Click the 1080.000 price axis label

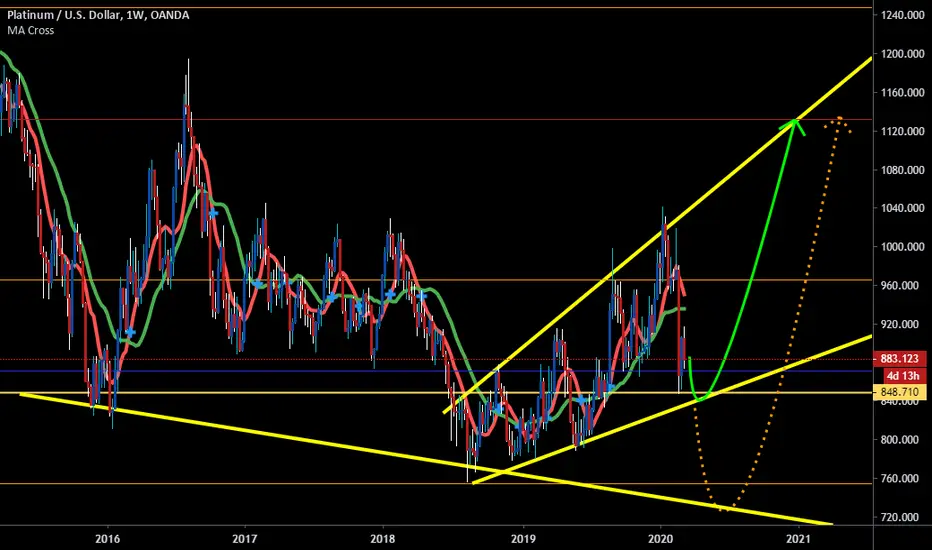click(903, 170)
